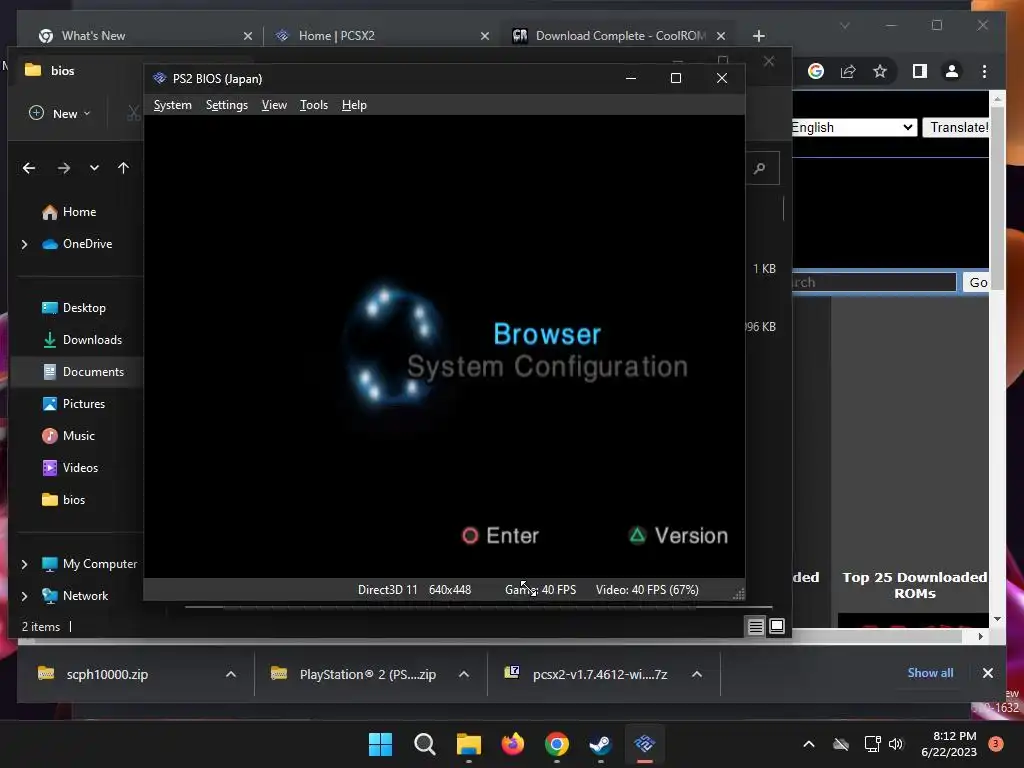Select OneDrive in File Explorer sidebar
This screenshot has width=1024, height=768.
78,244
